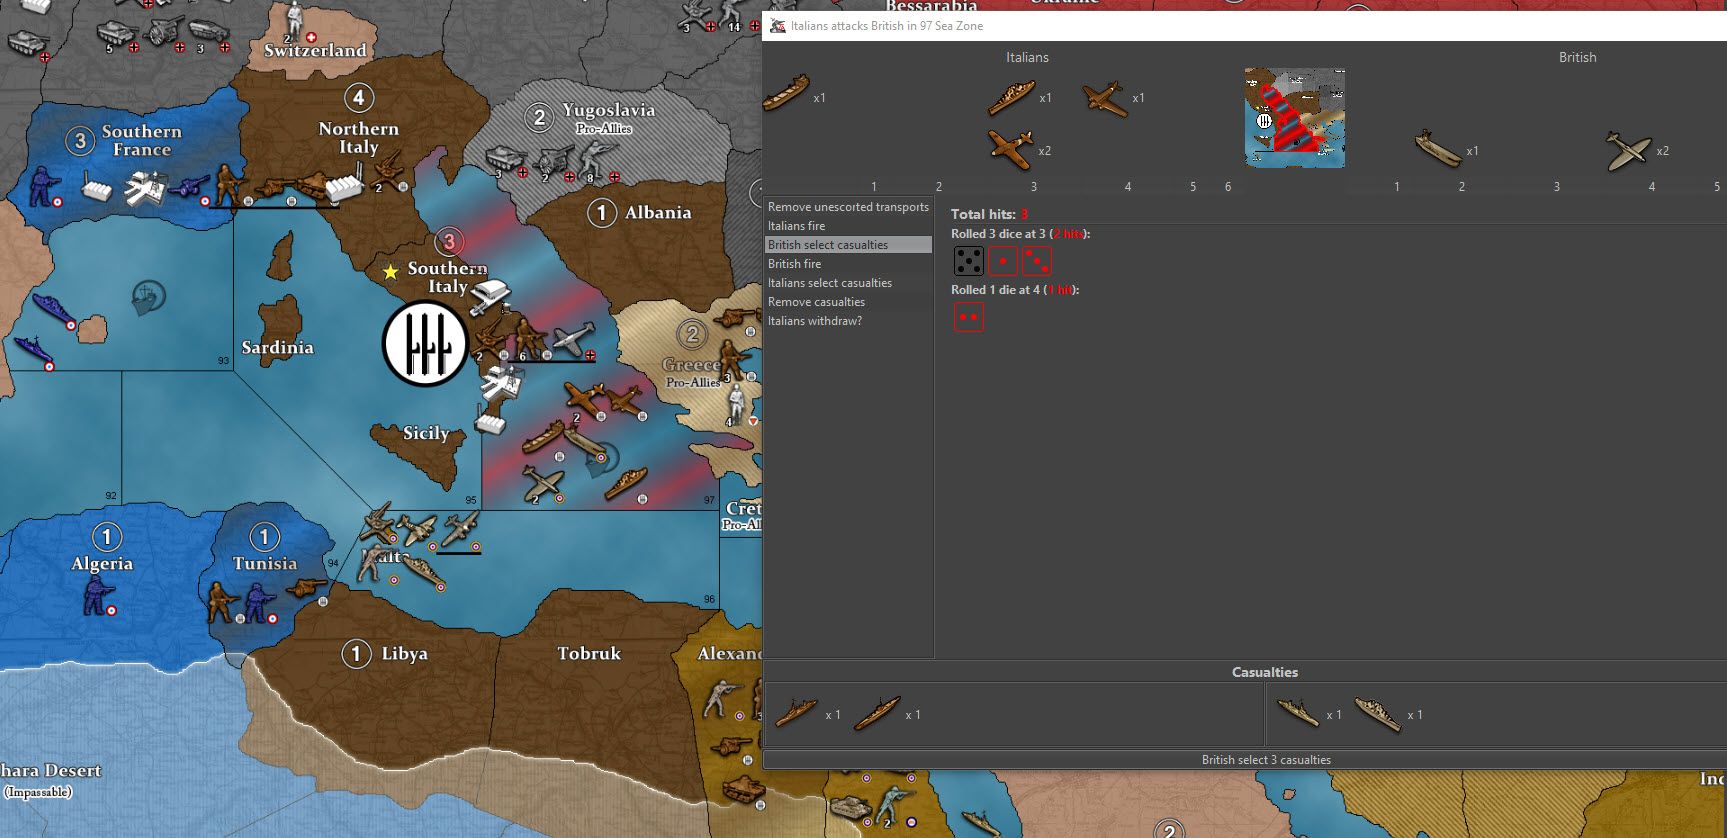Choose 'British fire' in the steps list
The width and height of the screenshot is (1727, 838).
click(795, 264)
